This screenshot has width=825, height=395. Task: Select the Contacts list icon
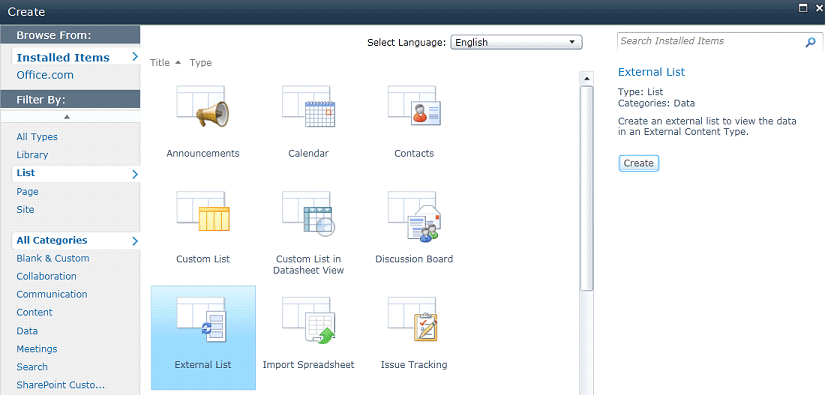coord(414,105)
